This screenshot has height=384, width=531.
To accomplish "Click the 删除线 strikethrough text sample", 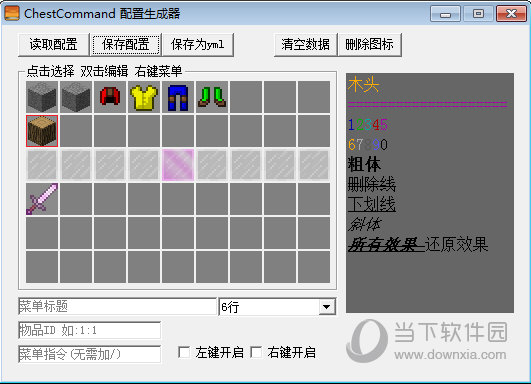I will click(371, 185).
